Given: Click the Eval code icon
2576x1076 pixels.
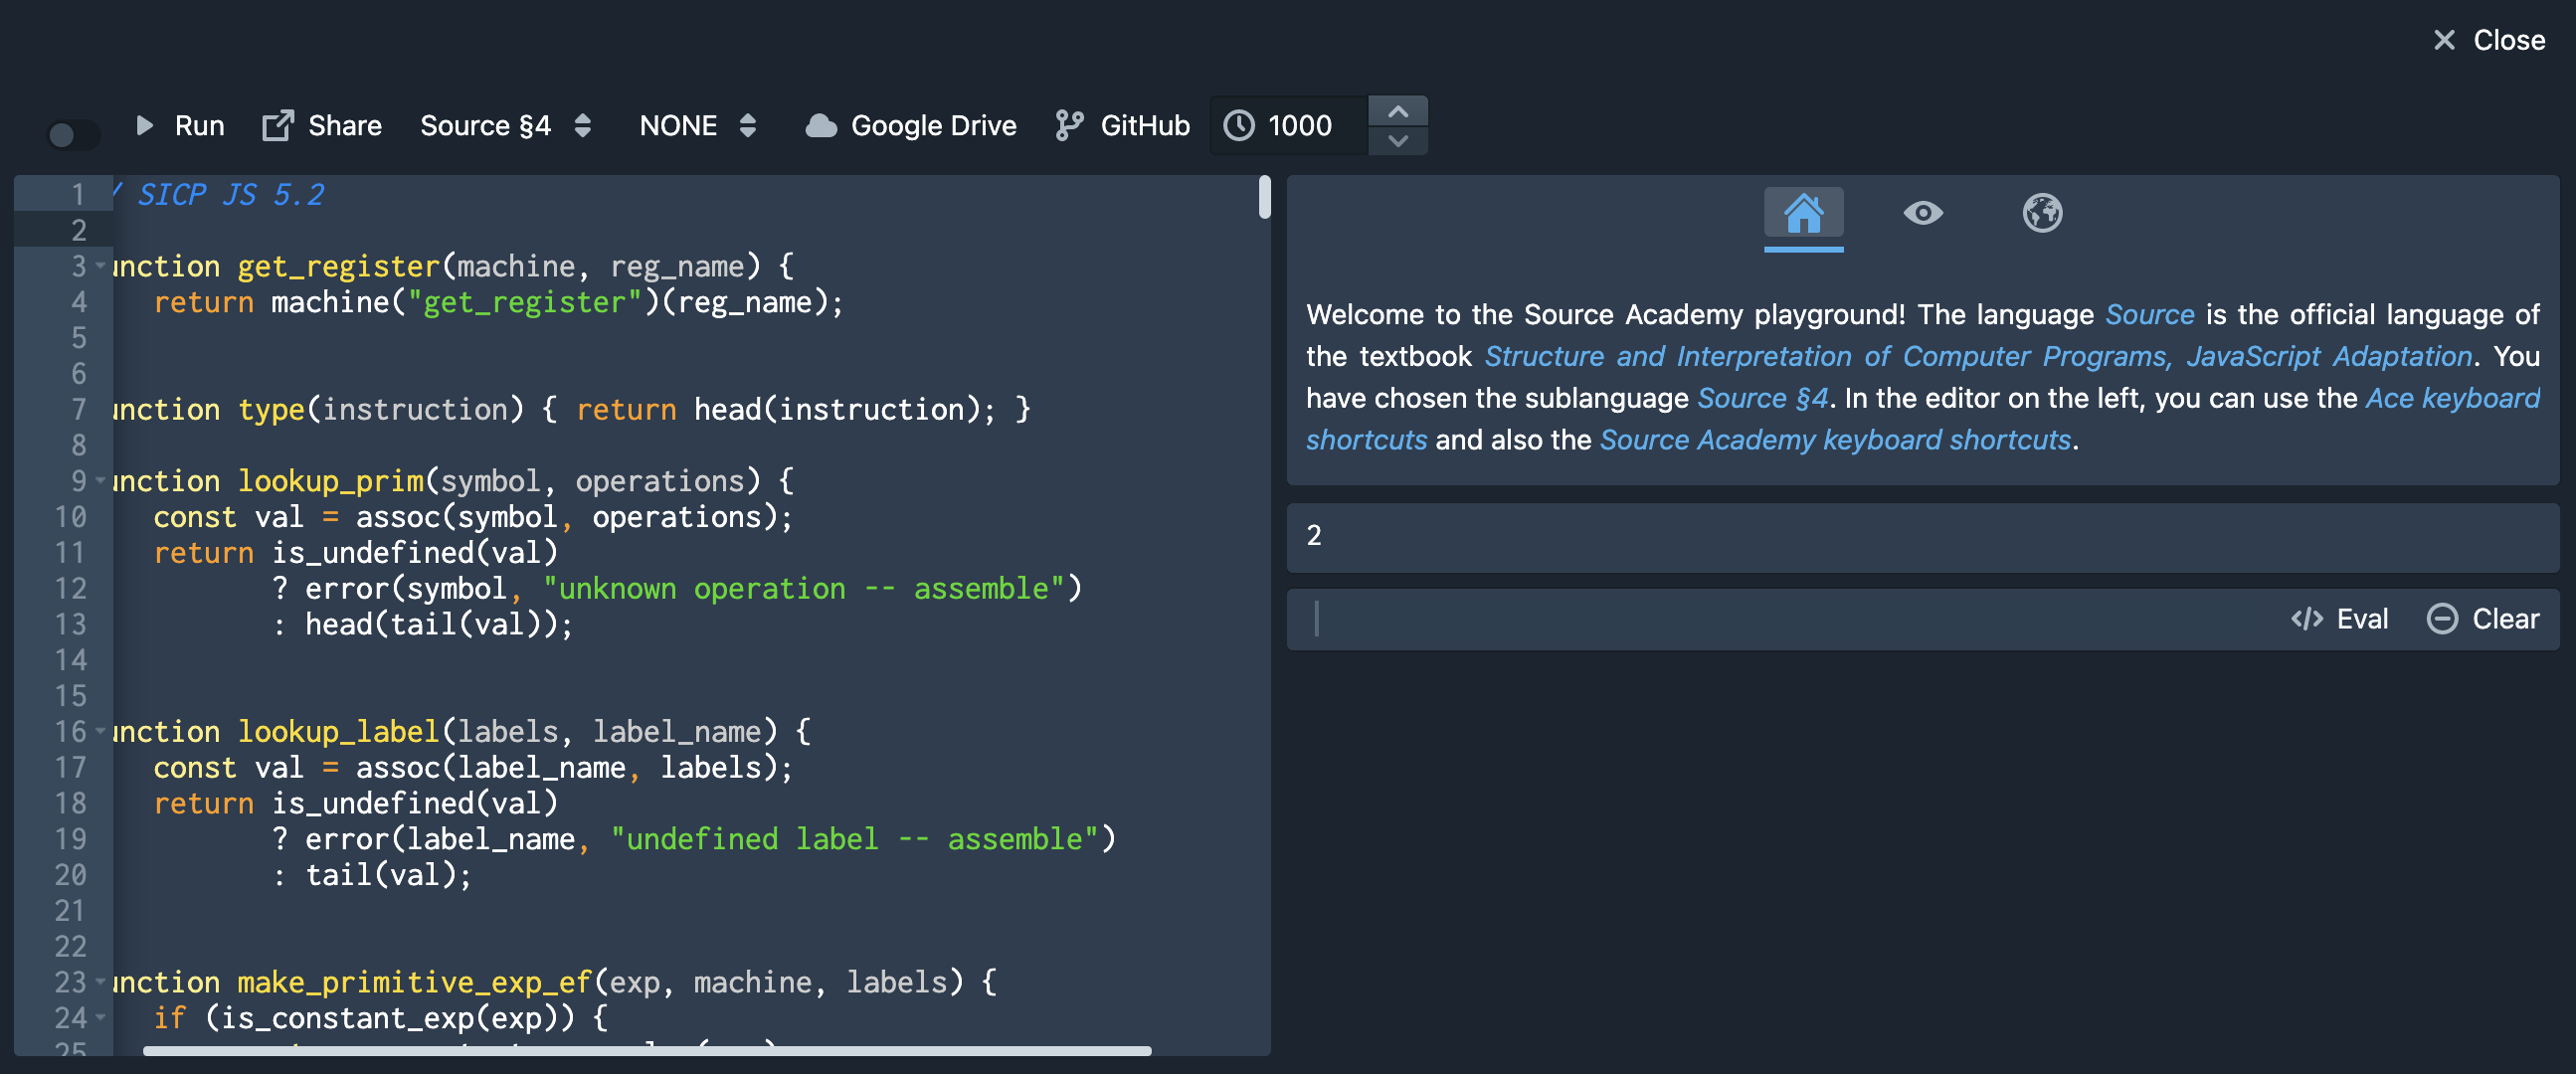Looking at the screenshot, I should coord(2306,620).
